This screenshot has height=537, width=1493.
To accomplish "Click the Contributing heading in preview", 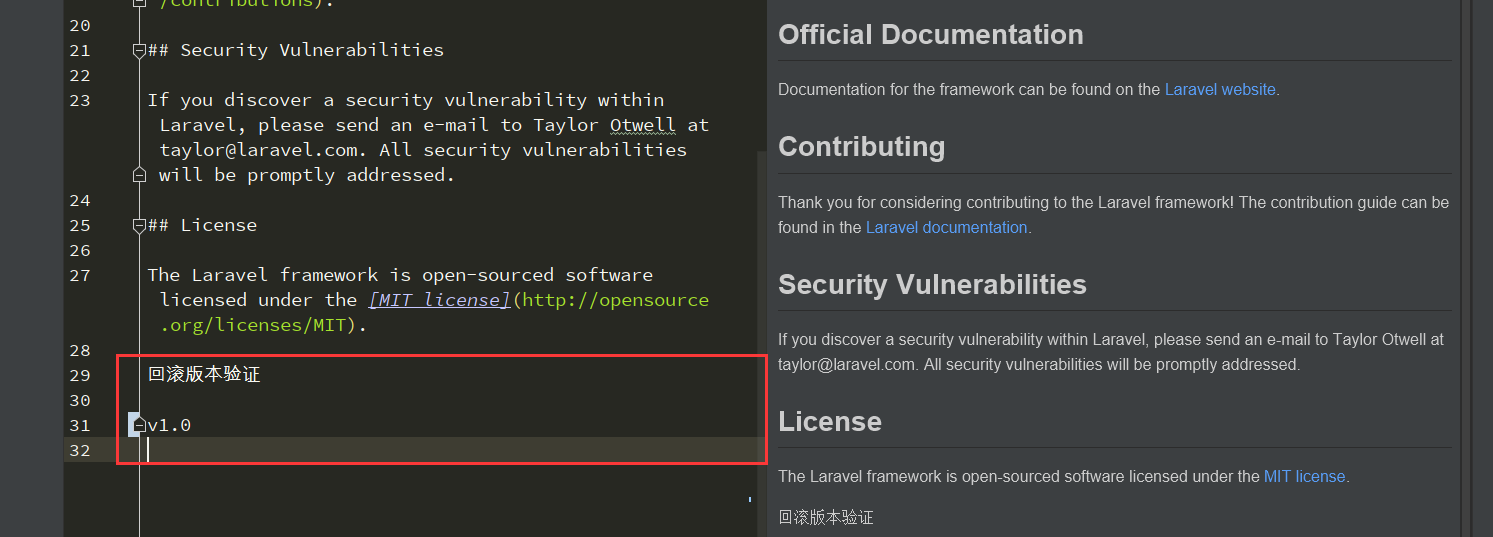I will (861, 146).
